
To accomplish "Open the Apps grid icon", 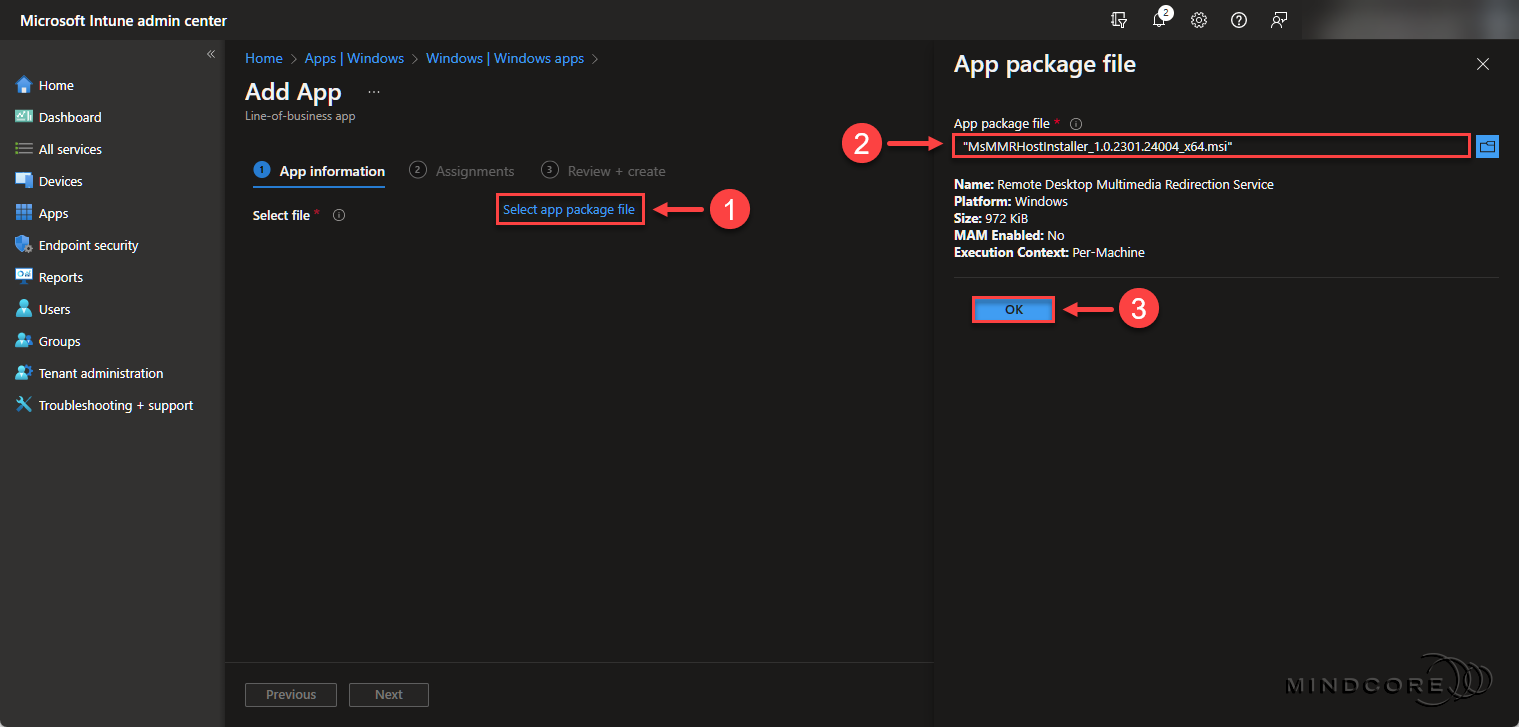I will [24, 213].
